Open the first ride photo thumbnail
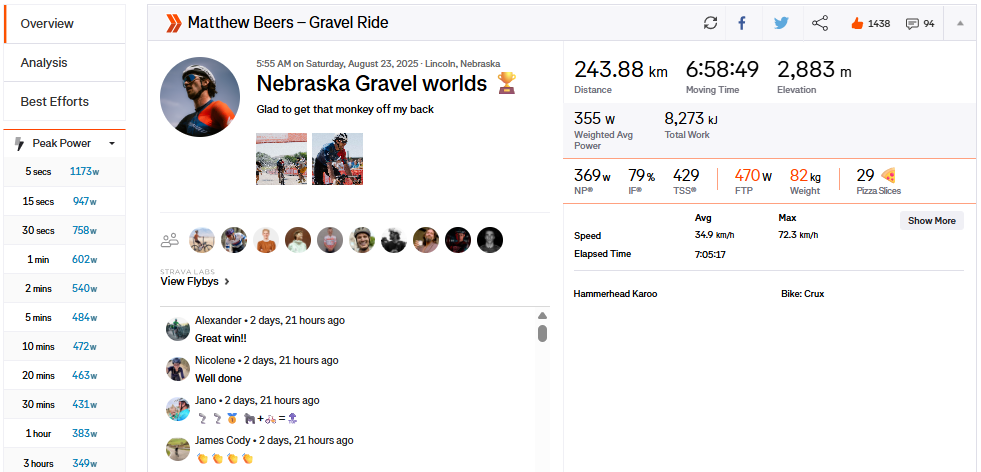981x472 pixels. coord(282,159)
